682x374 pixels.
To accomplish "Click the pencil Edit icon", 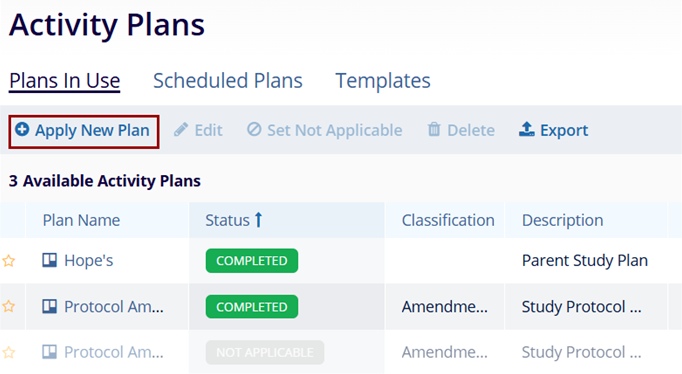I will point(181,130).
